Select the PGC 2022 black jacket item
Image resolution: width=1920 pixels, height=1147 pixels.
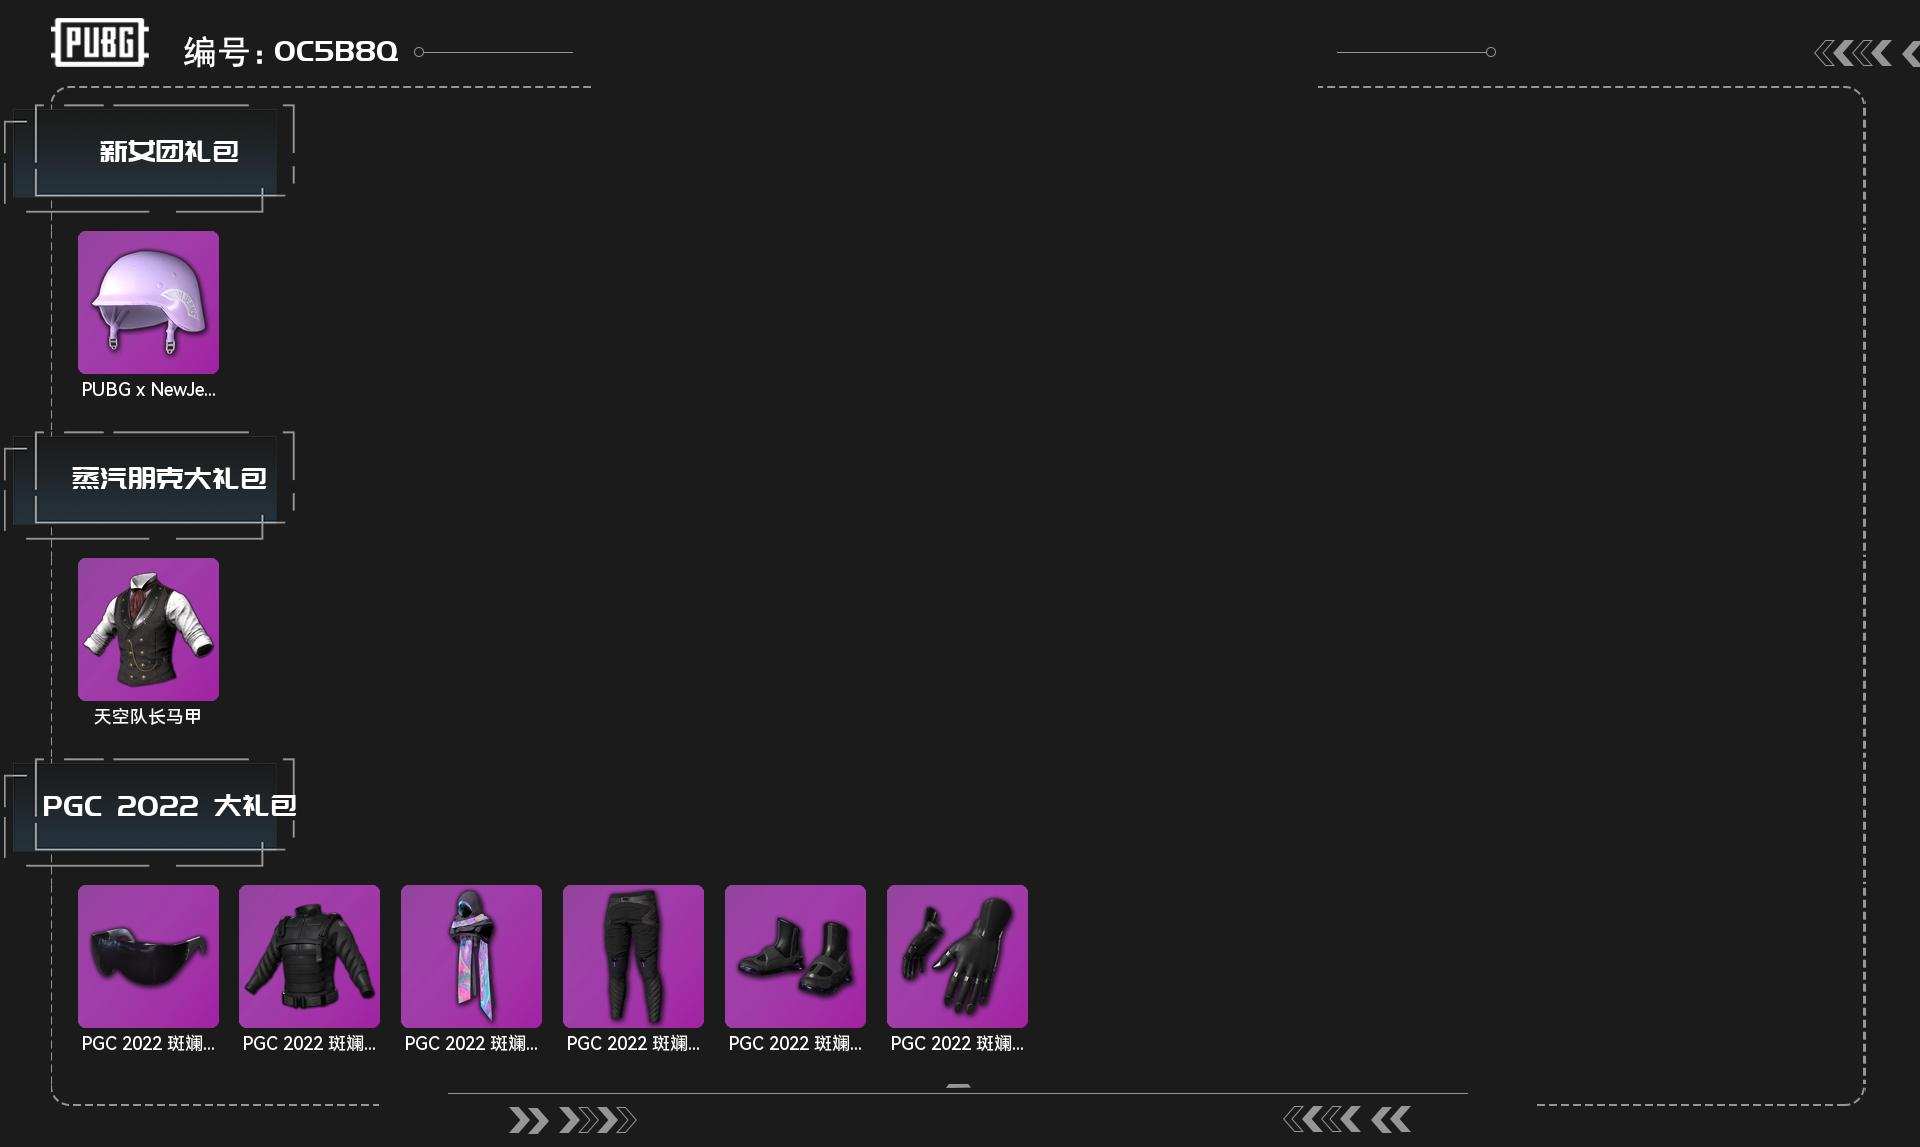click(x=309, y=956)
